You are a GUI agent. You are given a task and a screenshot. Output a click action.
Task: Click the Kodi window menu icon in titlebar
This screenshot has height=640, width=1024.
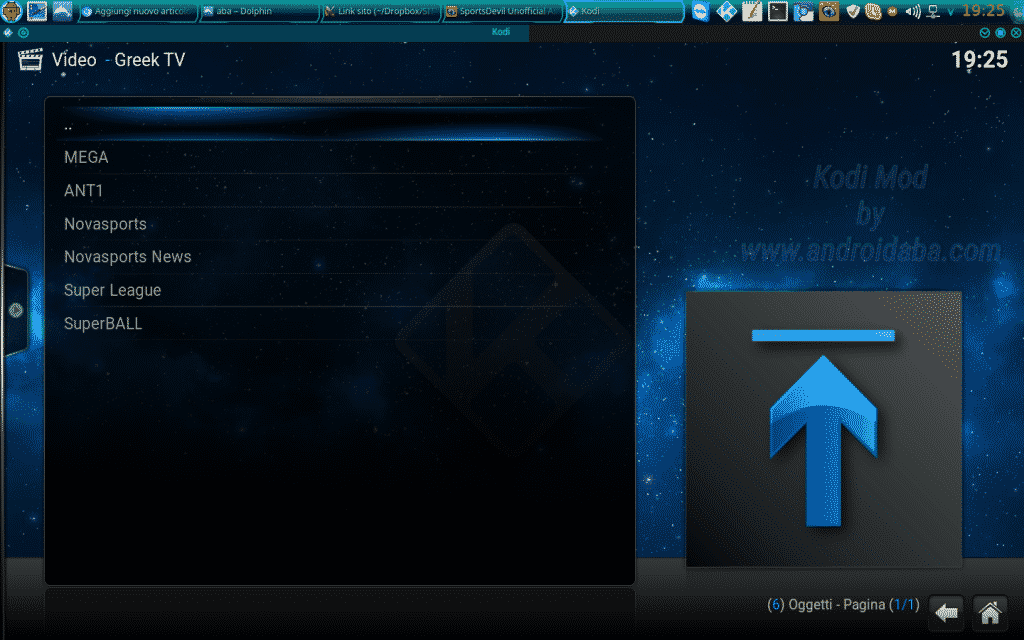click(x=8, y=32)
